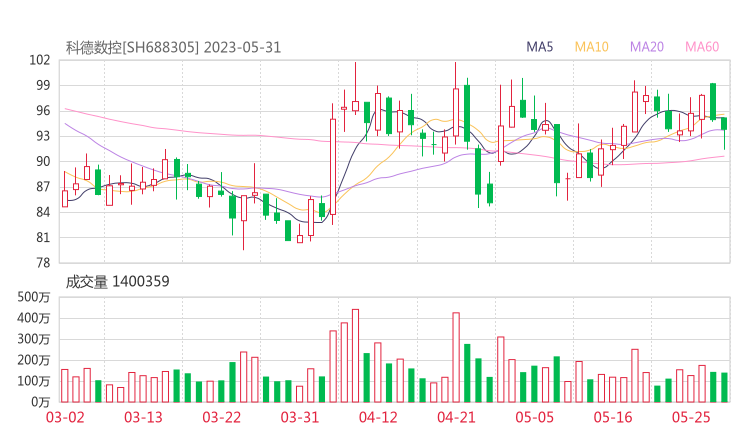Click the 93 price axis label
The height and width of the screenshot is (440, 740).
(43, 136)
